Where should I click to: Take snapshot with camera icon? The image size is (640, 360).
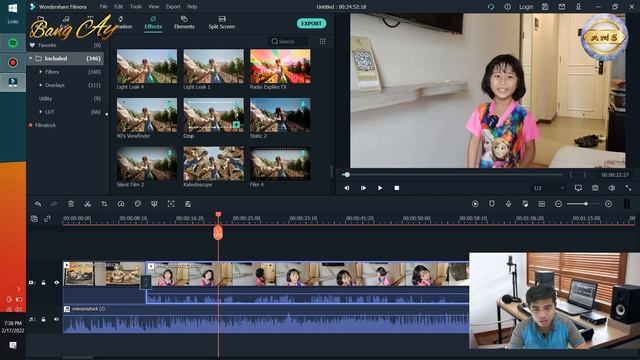click(595, 188)
